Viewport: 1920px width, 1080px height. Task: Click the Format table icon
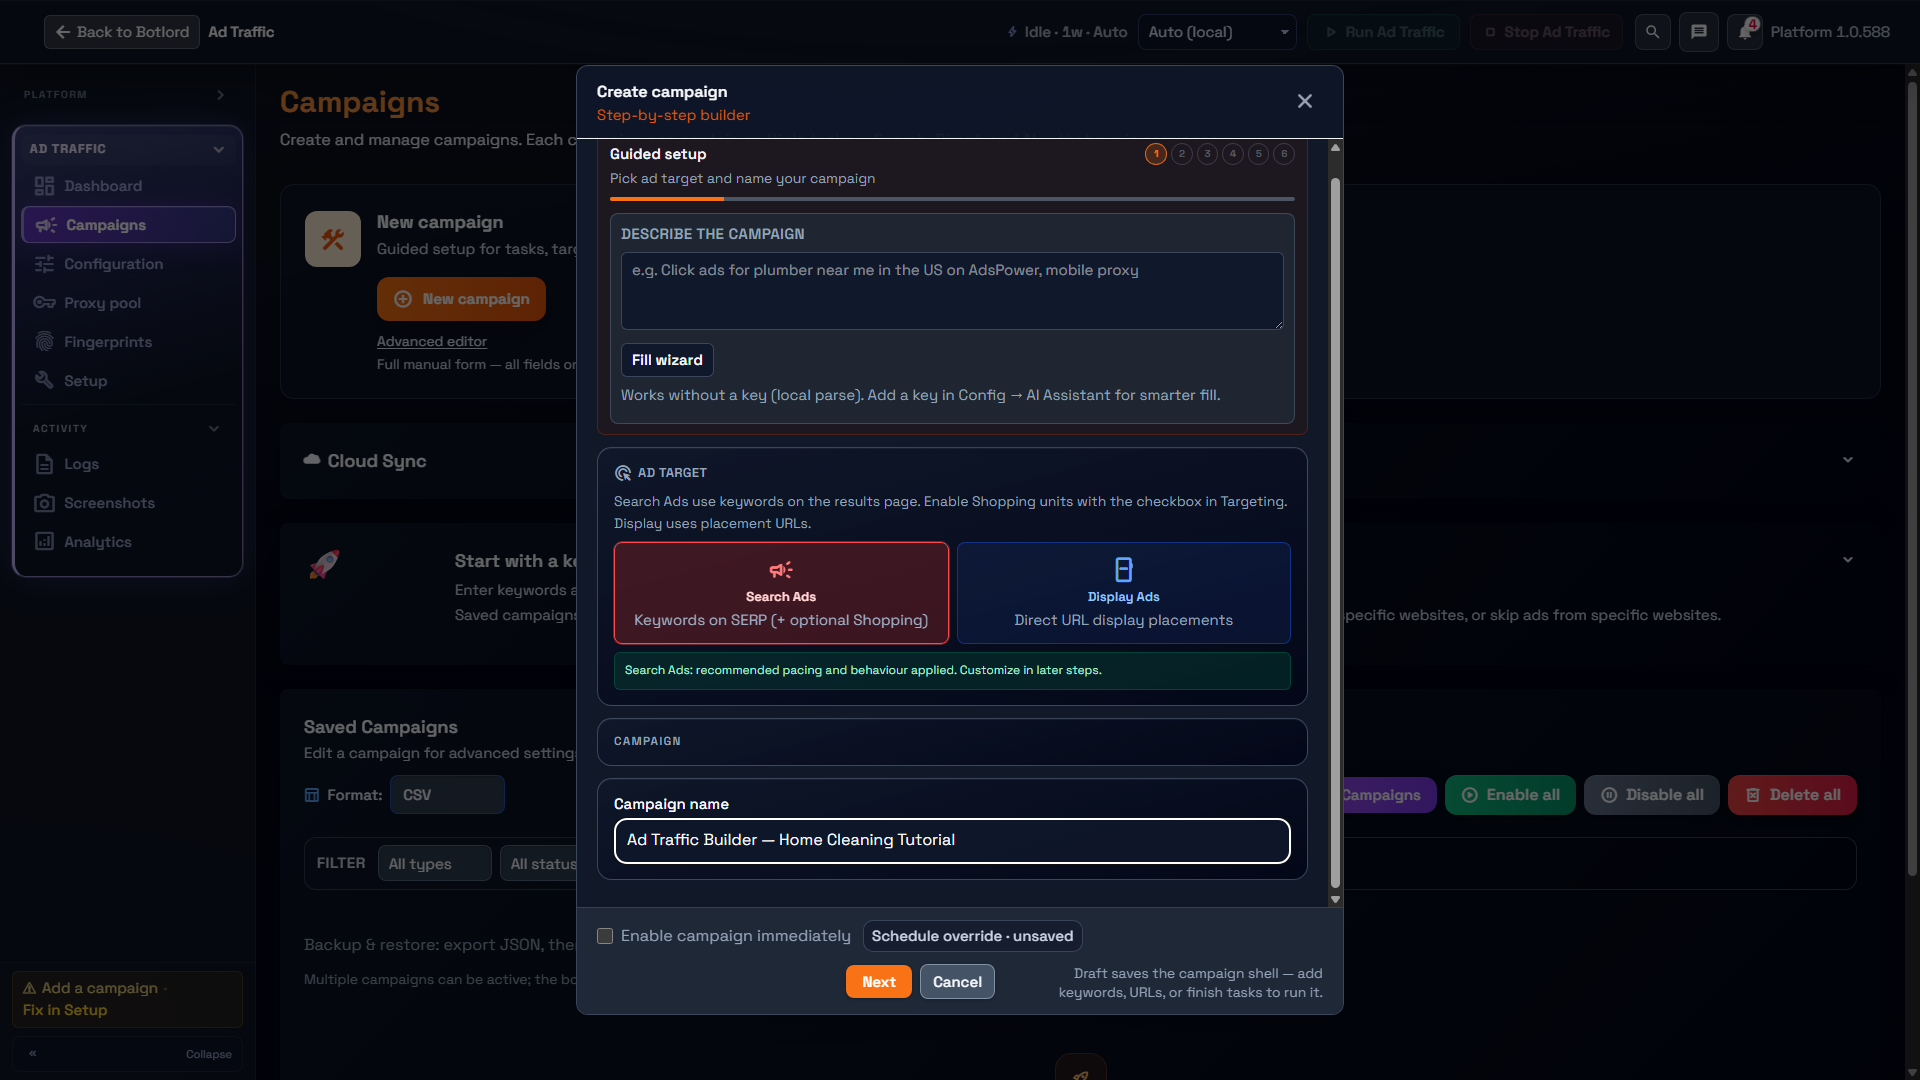tap(312, 795)
